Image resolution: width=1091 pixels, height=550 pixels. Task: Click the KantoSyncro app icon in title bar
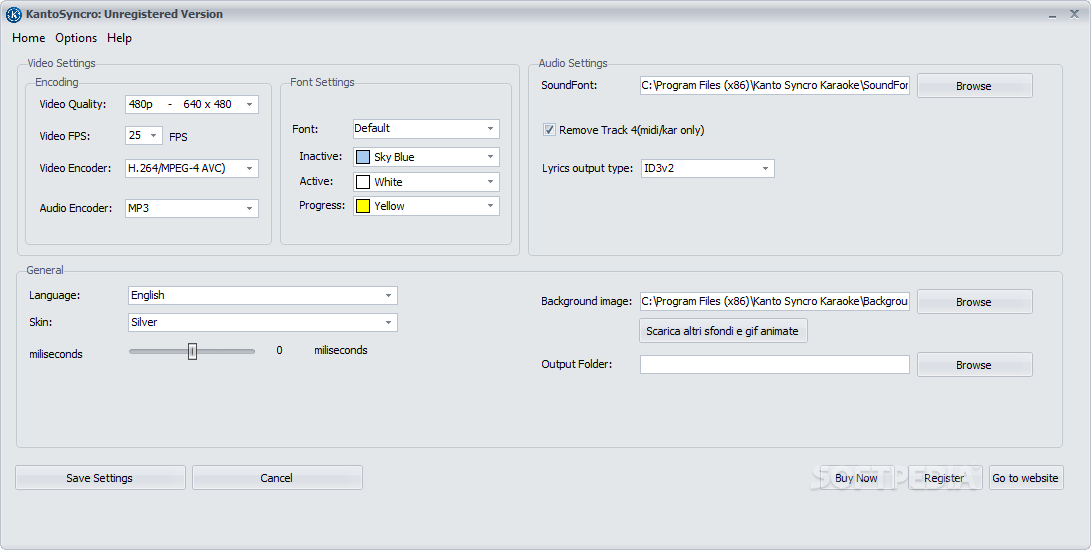tap(13, 14)
